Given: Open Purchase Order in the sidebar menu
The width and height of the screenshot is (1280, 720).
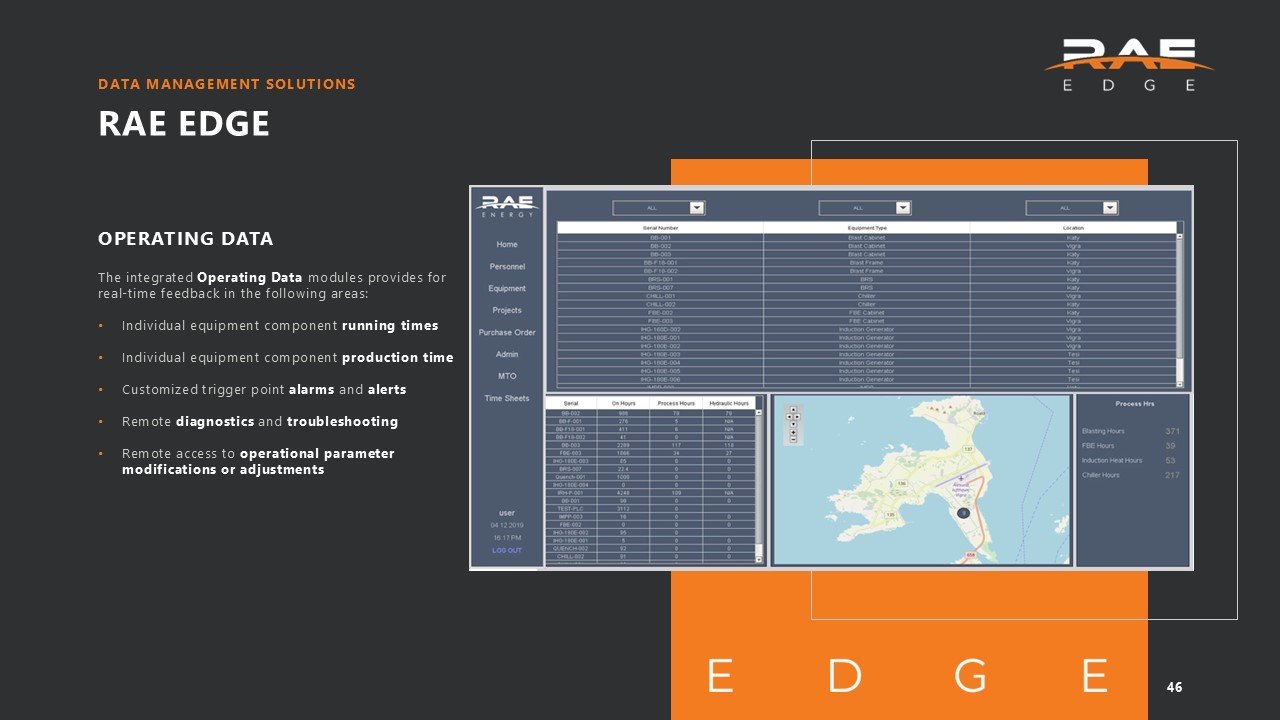Looking at the screenshot, I should coord(507,332).
